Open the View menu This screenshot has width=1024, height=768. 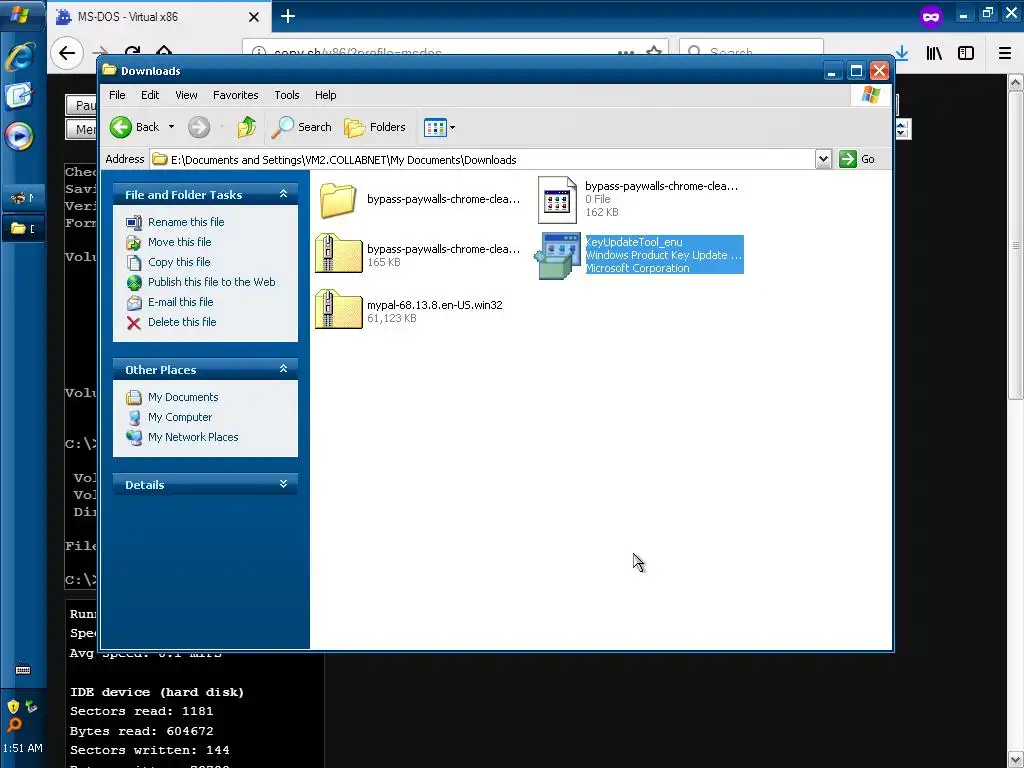tap(186, 95)
